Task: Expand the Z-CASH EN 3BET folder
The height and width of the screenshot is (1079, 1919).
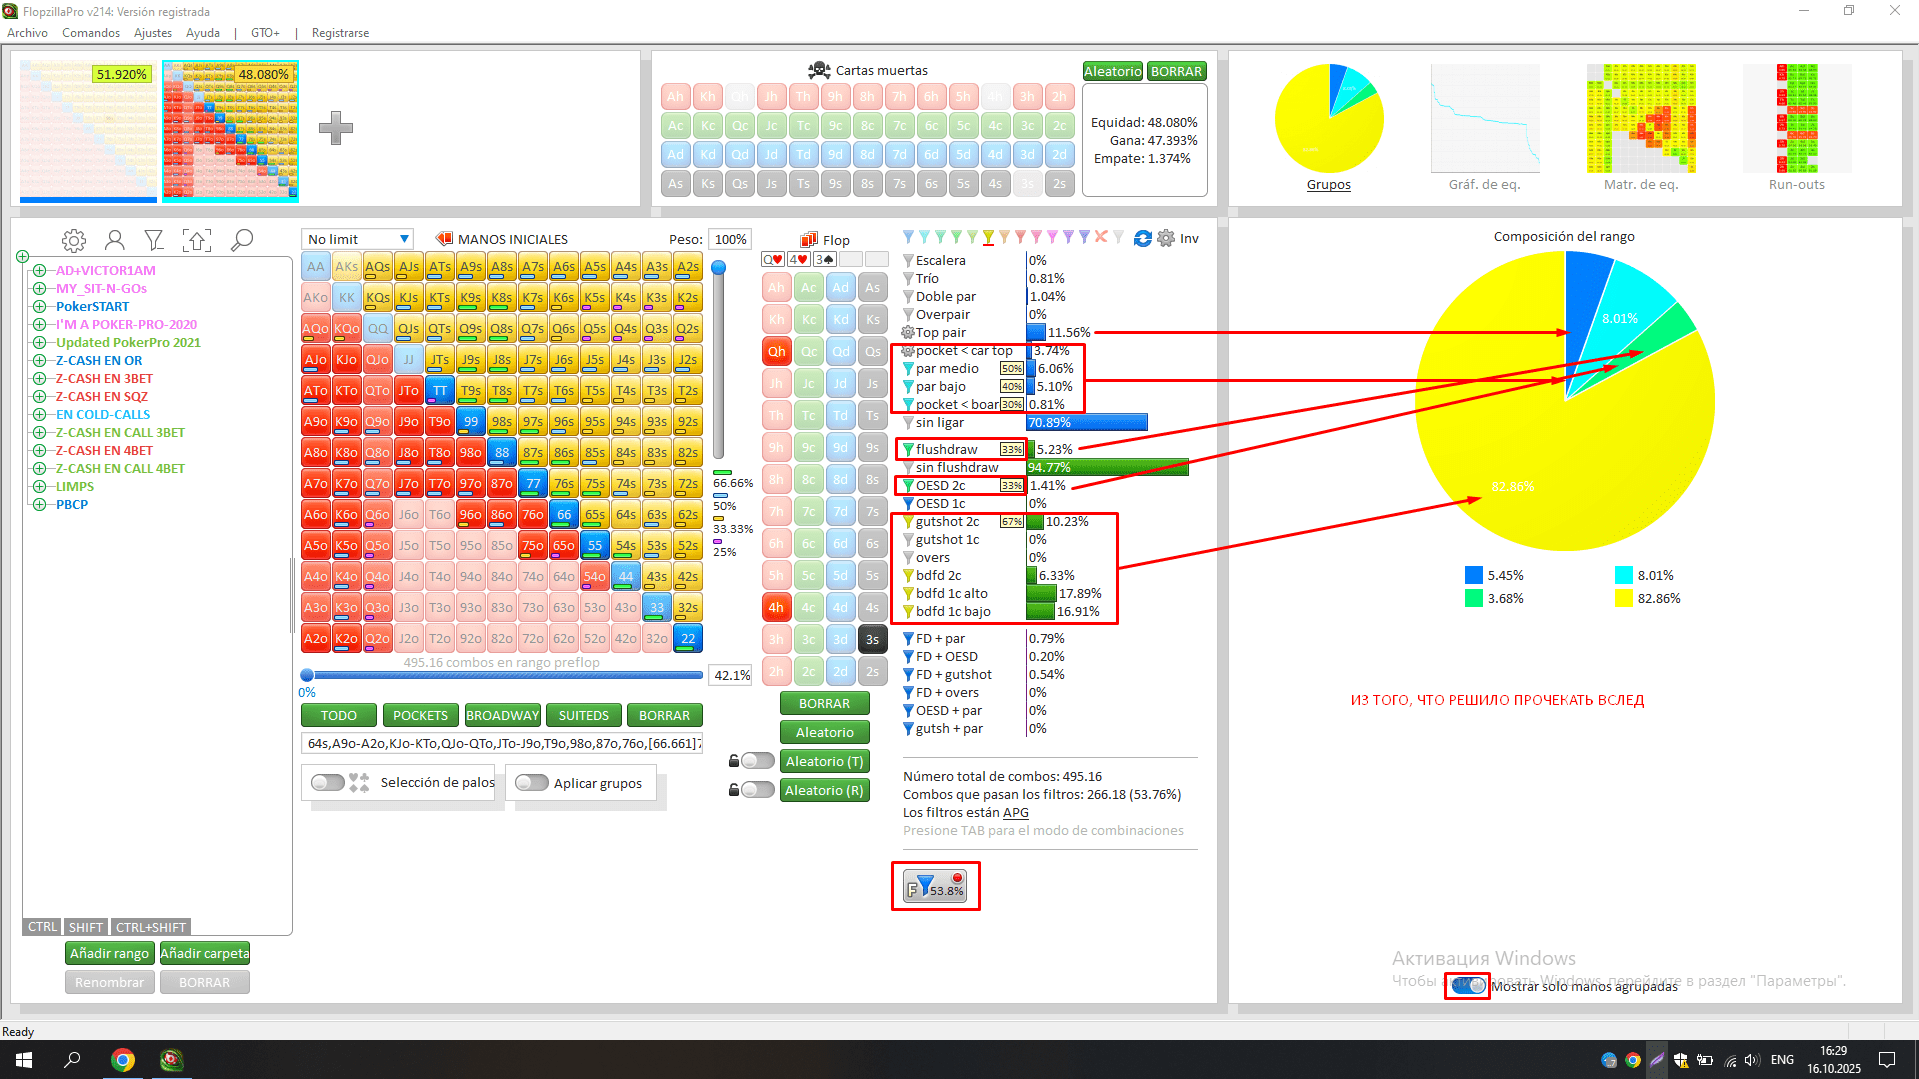Action: pos(40,379)
